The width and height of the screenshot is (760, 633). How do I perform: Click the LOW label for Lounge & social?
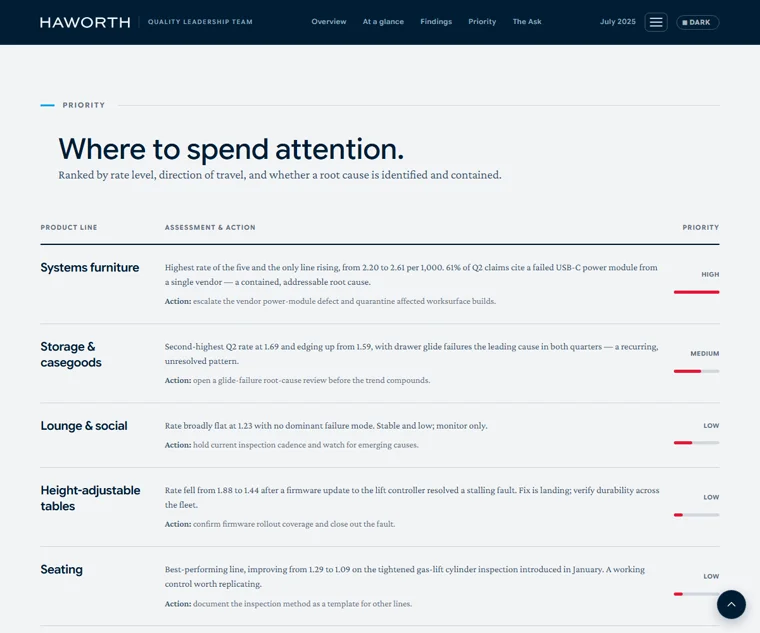pyautogui.click(x=711, y=426)
